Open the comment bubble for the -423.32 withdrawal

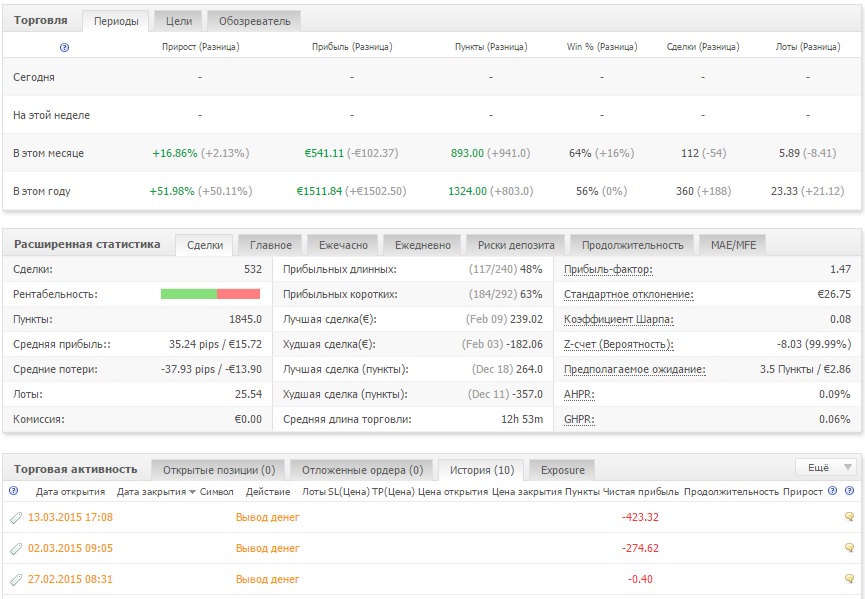pyautogui.click(x=849, y=518)
